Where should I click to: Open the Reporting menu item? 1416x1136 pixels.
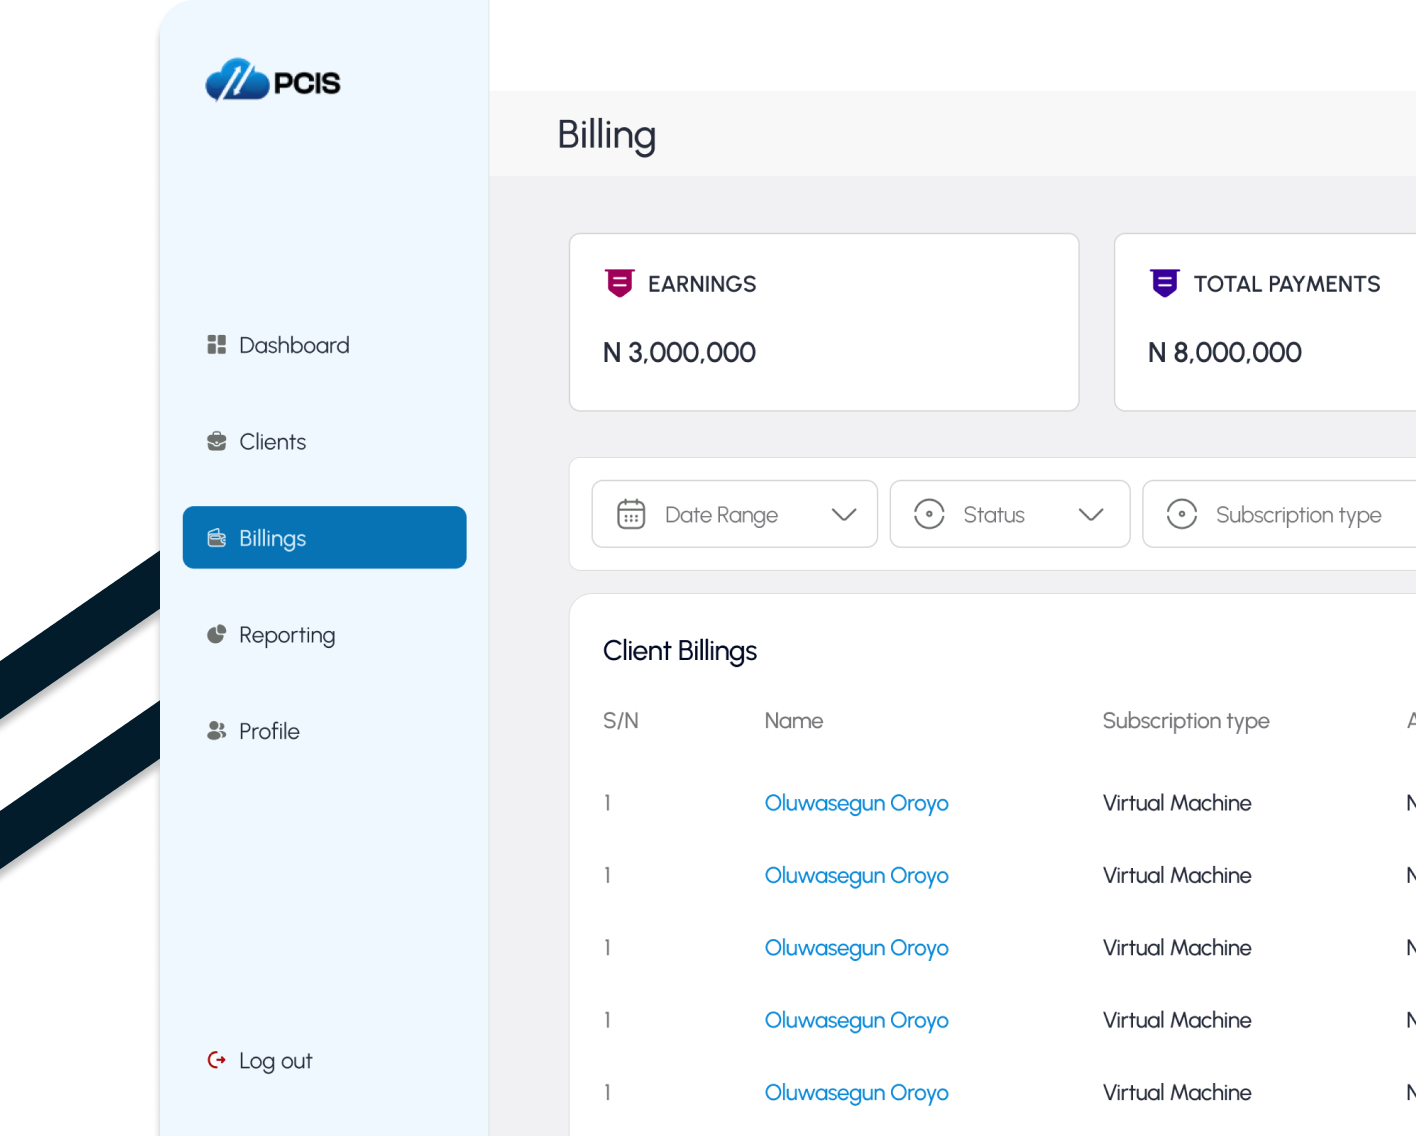point(324,634)
